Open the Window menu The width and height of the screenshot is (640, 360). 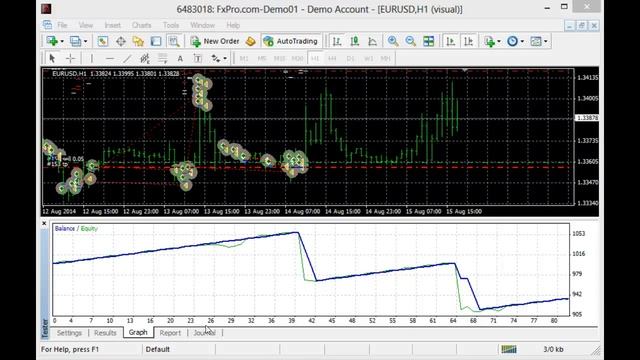click(x=202, y=25)
